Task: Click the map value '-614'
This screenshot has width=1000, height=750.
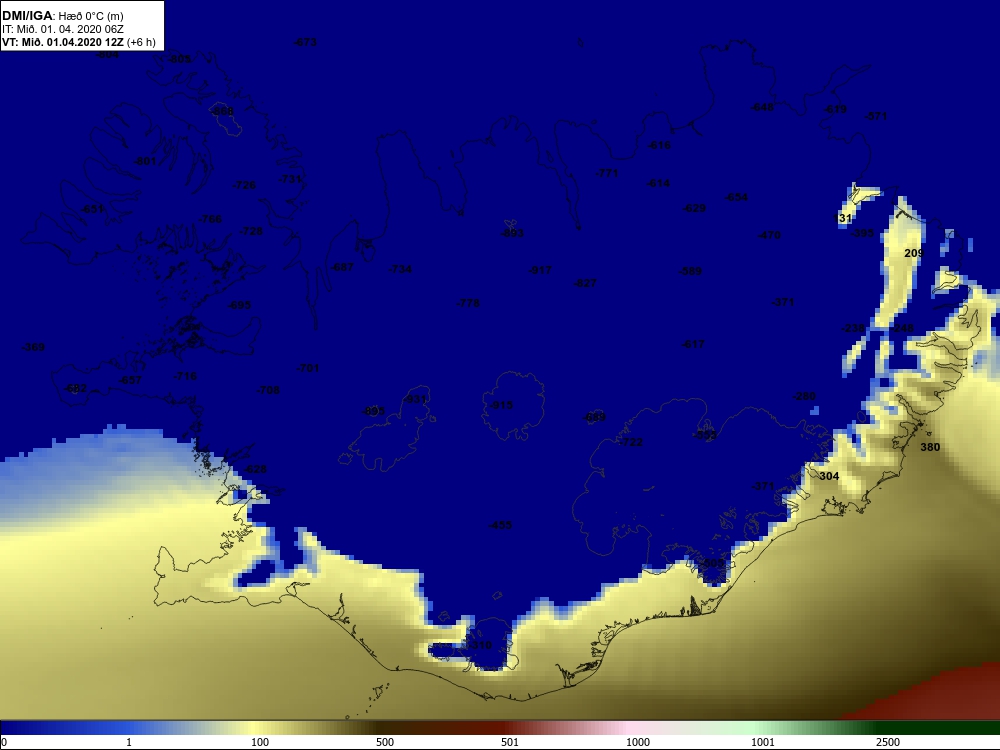Action: pos(659,183)
